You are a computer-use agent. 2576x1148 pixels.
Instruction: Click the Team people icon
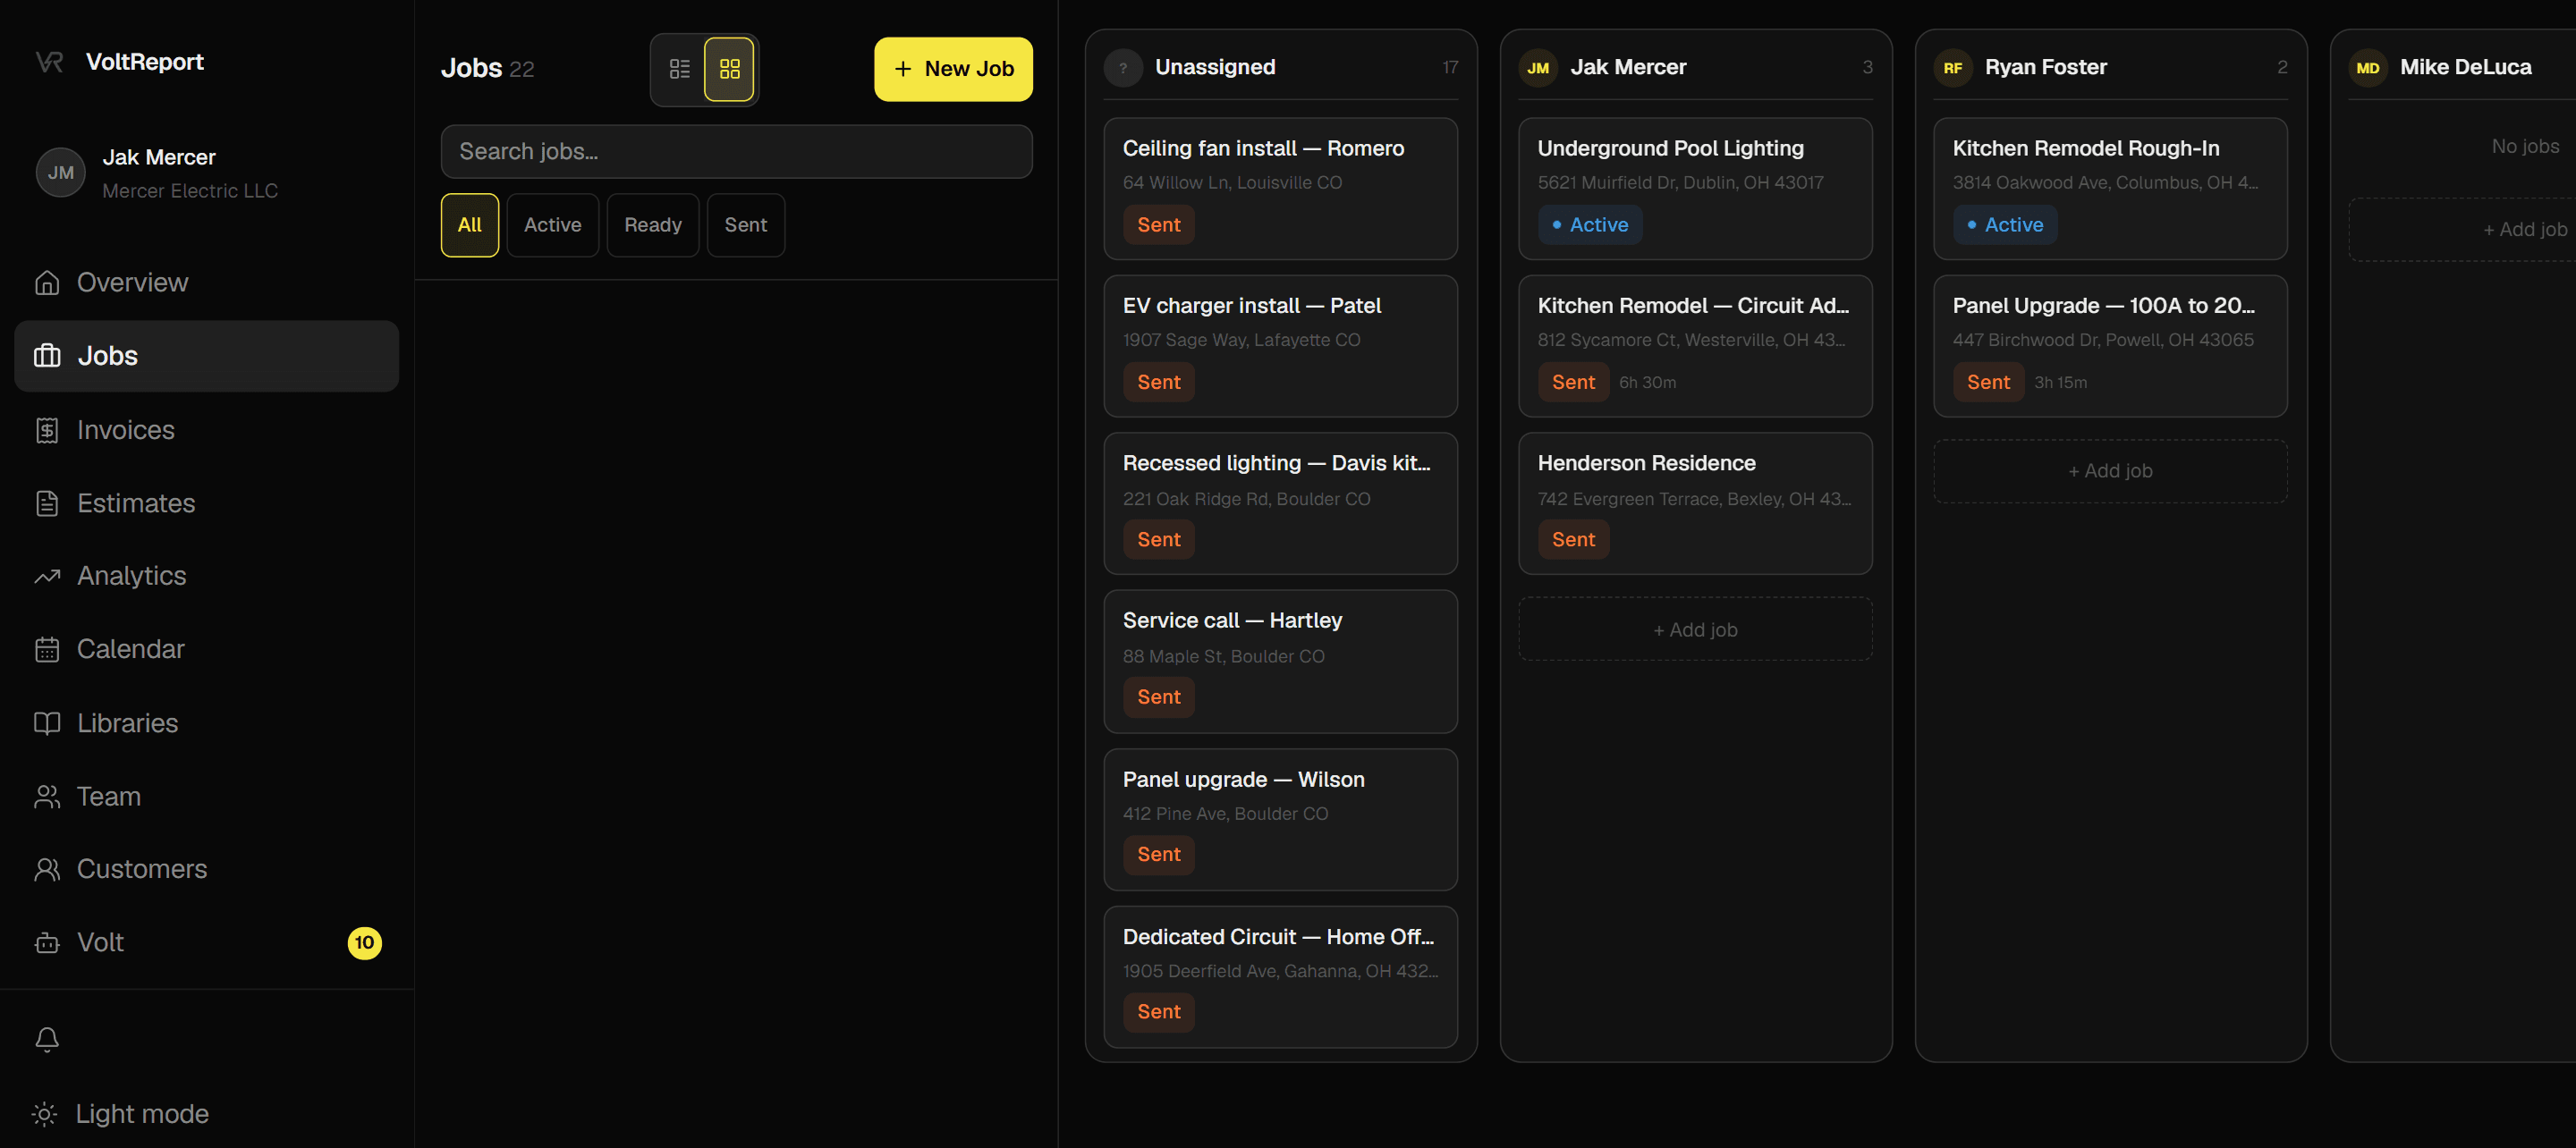pos(47,797)
